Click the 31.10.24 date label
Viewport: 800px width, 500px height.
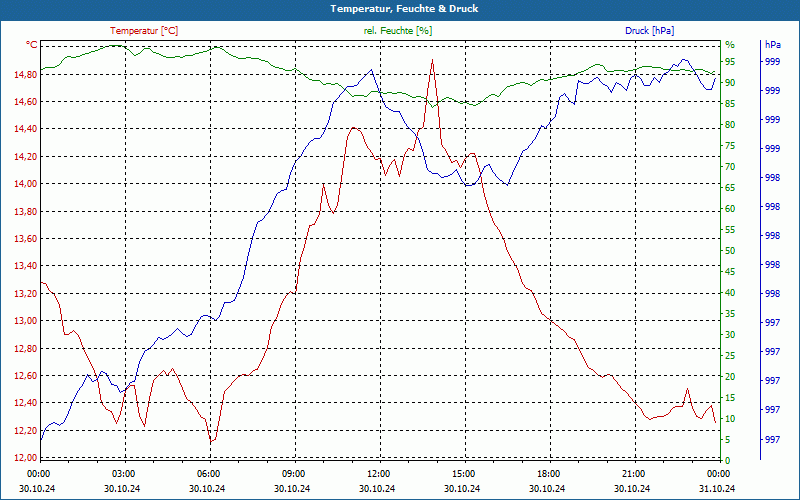tap(717, 488)
